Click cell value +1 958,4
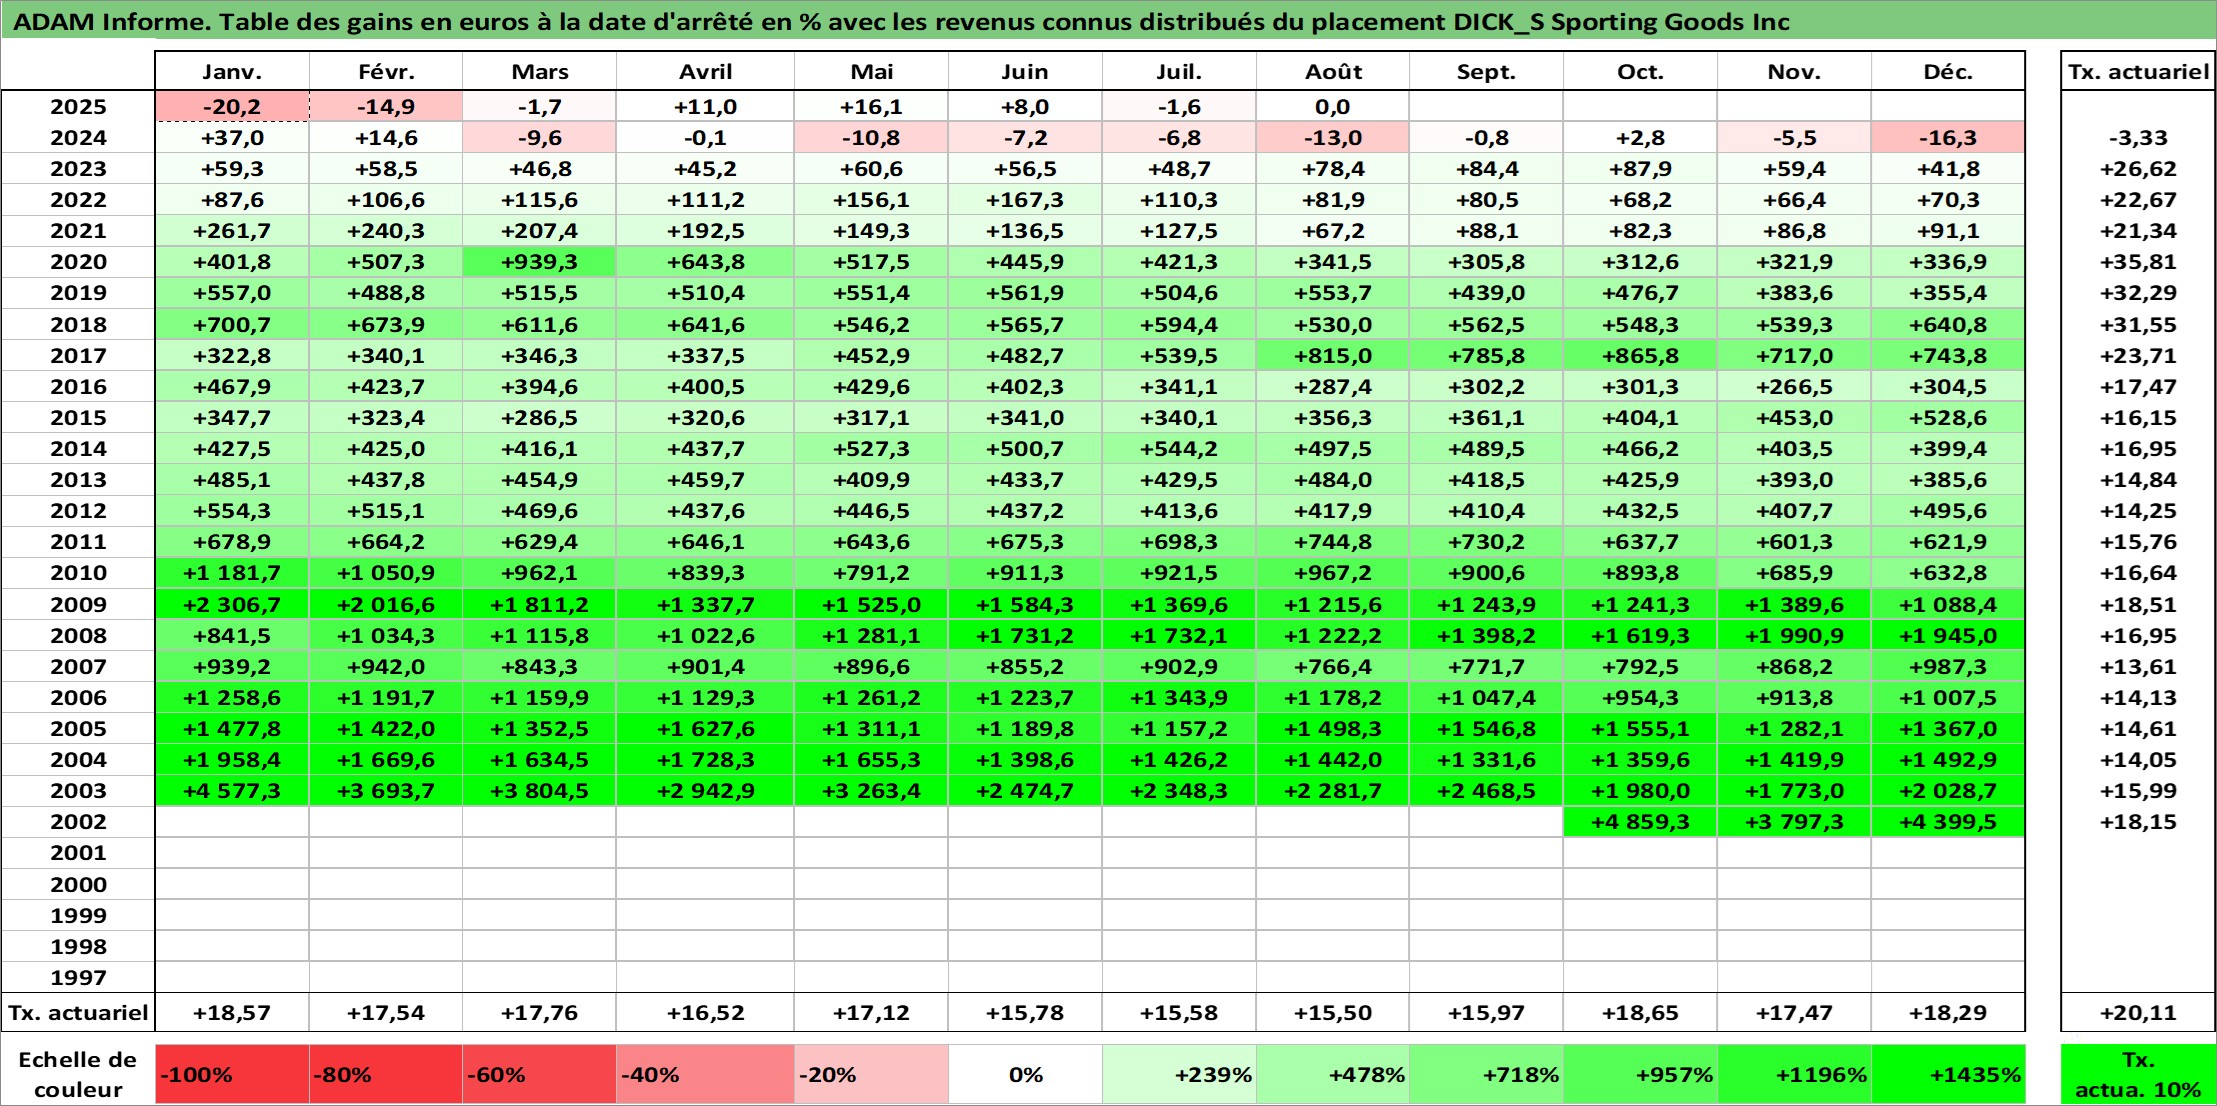This screenshot has width=2217, height=1106. pos(232,760)
